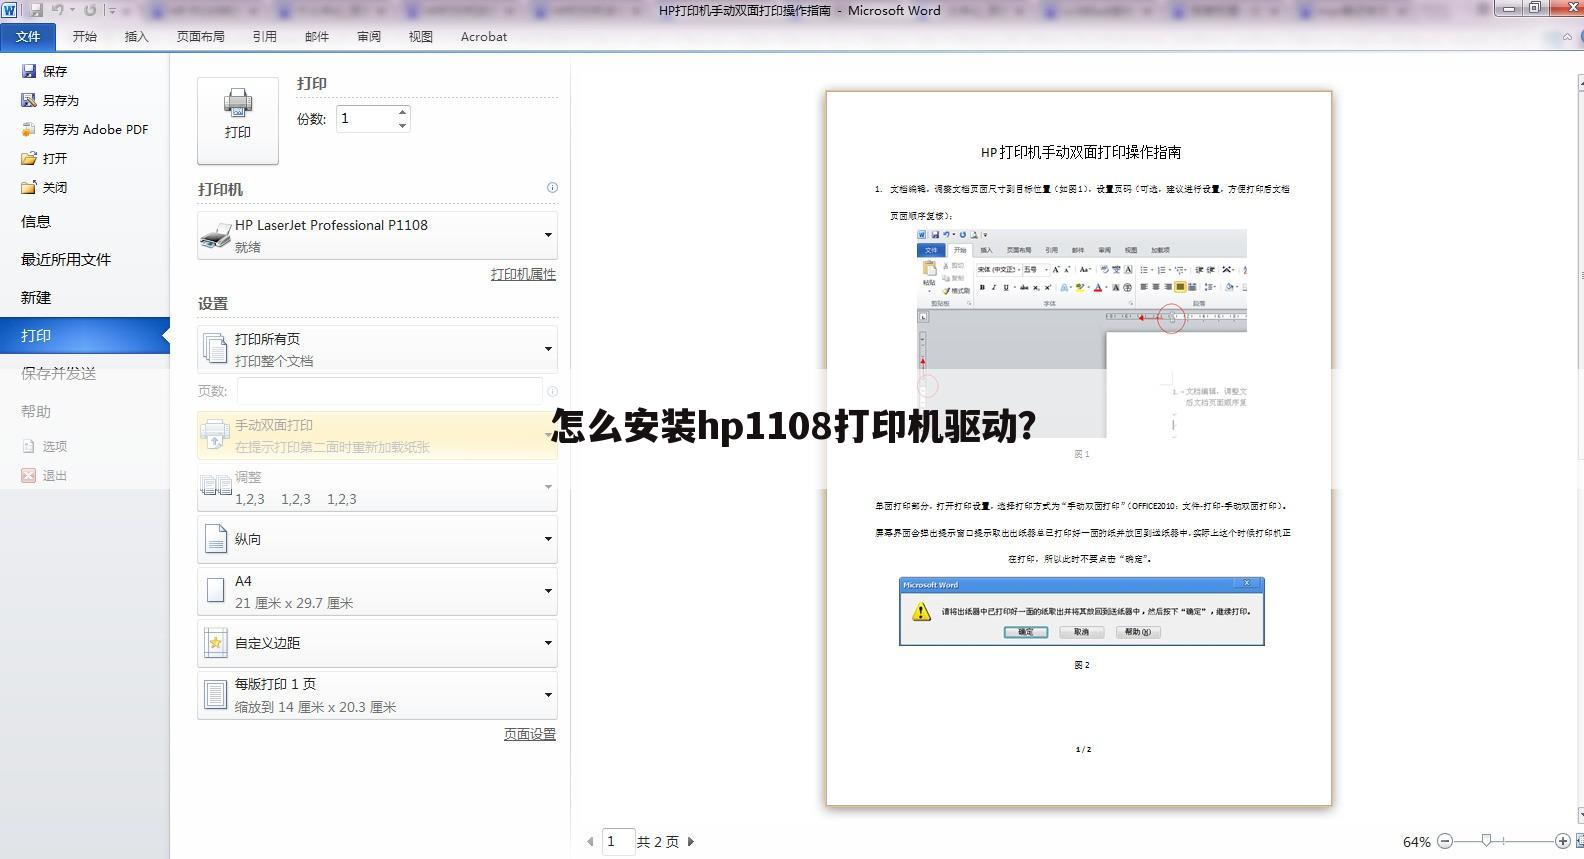Open the Customize Quick Access Toolbar arrow
1584x859 pixels.
pos(111,10)
